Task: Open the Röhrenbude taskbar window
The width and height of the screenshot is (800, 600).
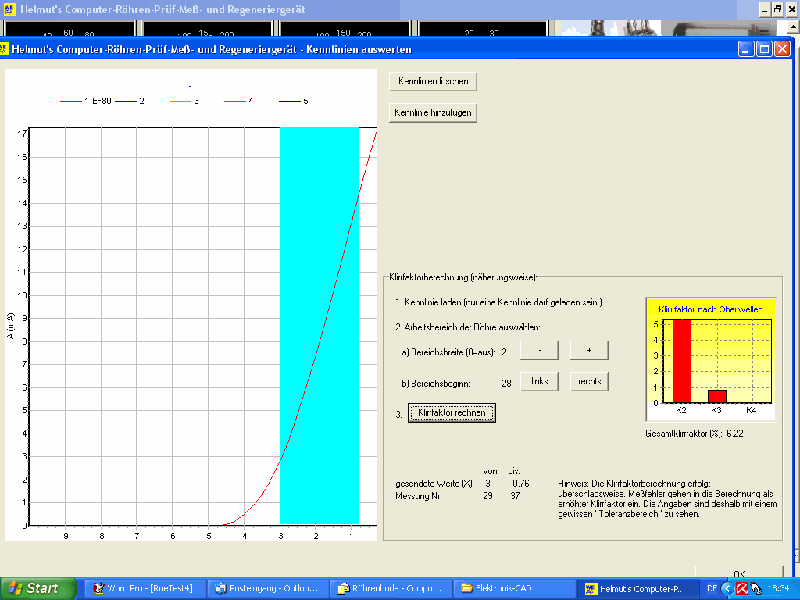Action: 391,588
